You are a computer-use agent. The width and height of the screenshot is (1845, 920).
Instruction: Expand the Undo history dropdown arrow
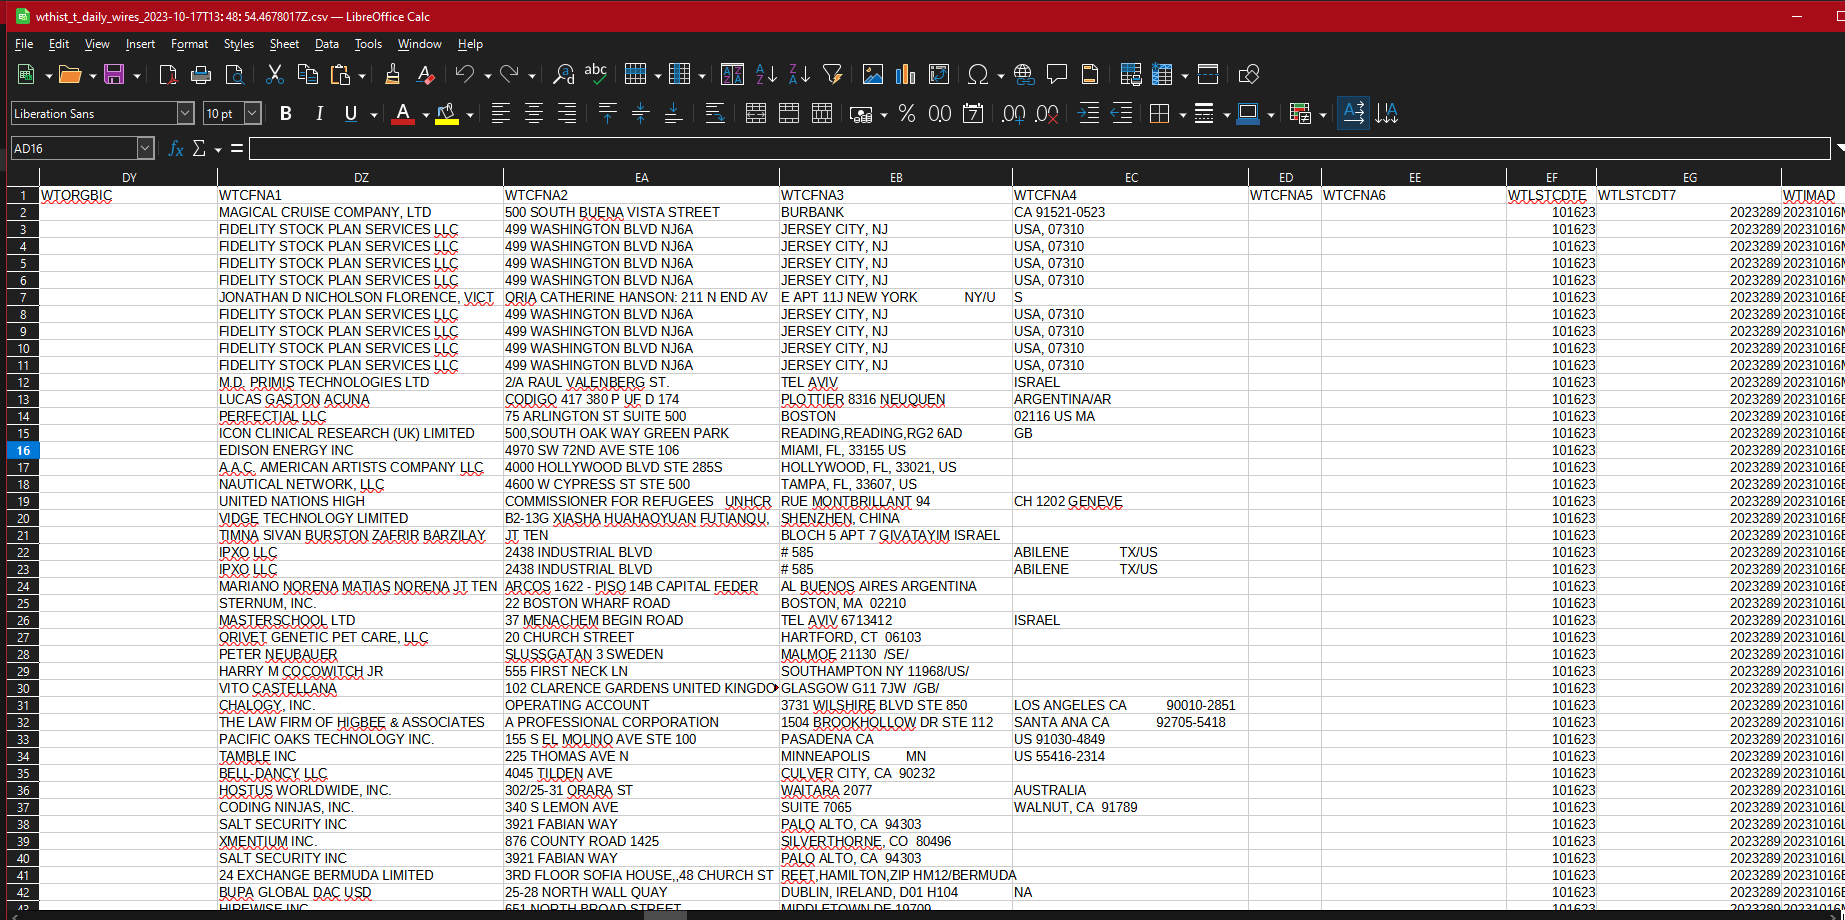point(487,75)
